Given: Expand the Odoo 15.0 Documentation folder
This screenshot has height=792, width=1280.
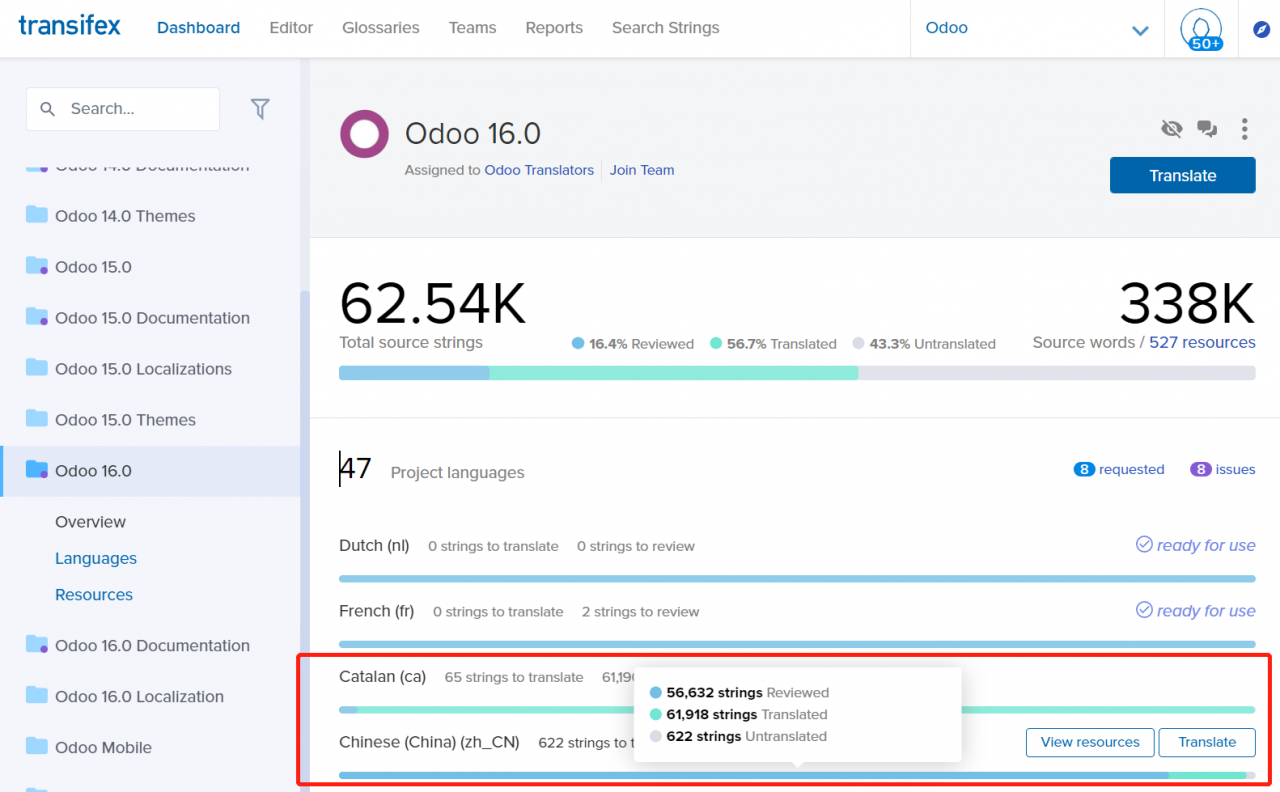Looking at the screenshot, I should (x=34, y=317).
